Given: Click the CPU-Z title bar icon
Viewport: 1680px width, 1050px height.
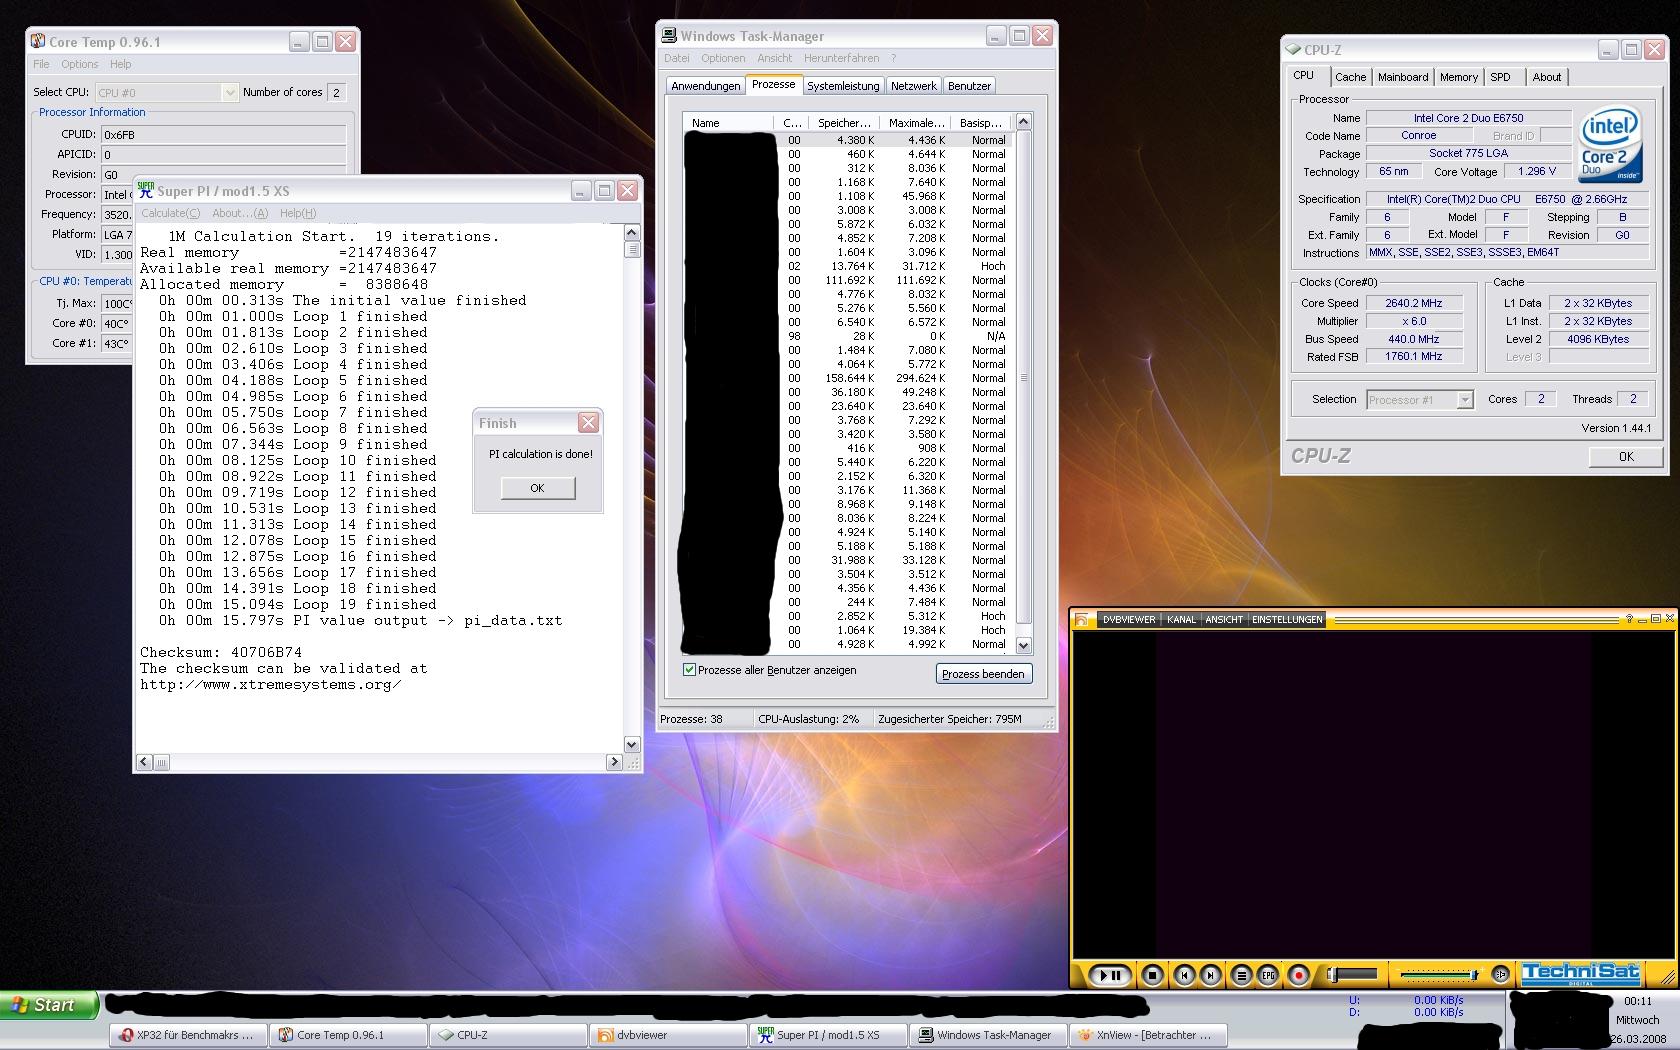Looking at the screenshot, I should click(x=1294, y=49).
